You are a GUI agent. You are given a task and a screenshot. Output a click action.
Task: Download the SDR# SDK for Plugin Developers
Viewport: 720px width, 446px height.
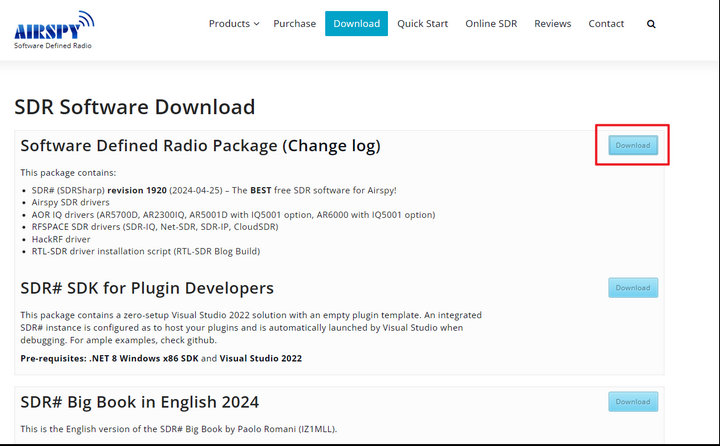(x=633, y=288)
